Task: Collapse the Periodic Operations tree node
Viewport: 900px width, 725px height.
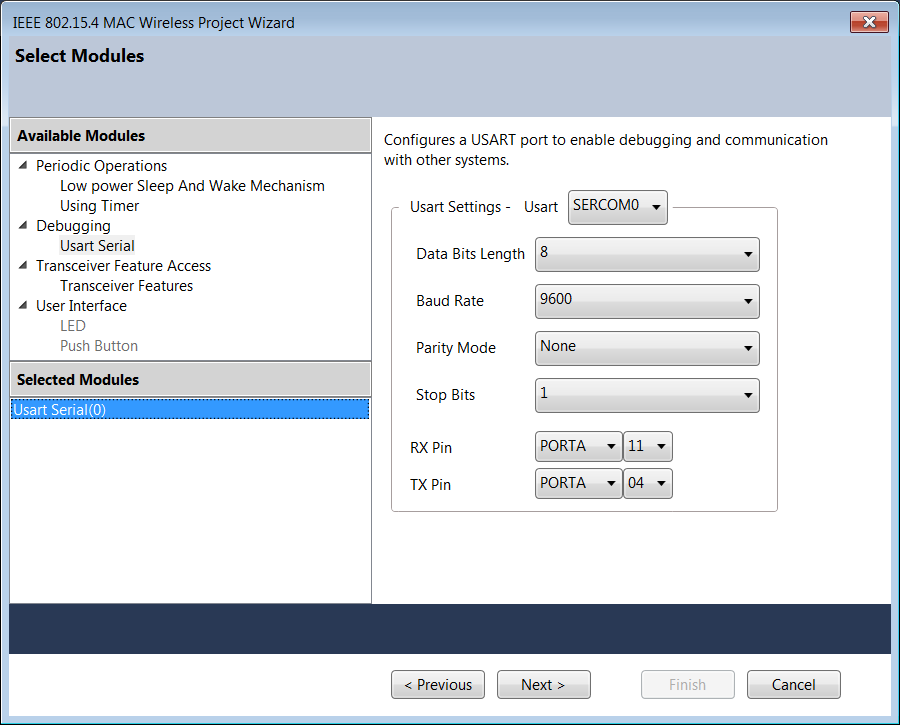Action: coord(23,165)
